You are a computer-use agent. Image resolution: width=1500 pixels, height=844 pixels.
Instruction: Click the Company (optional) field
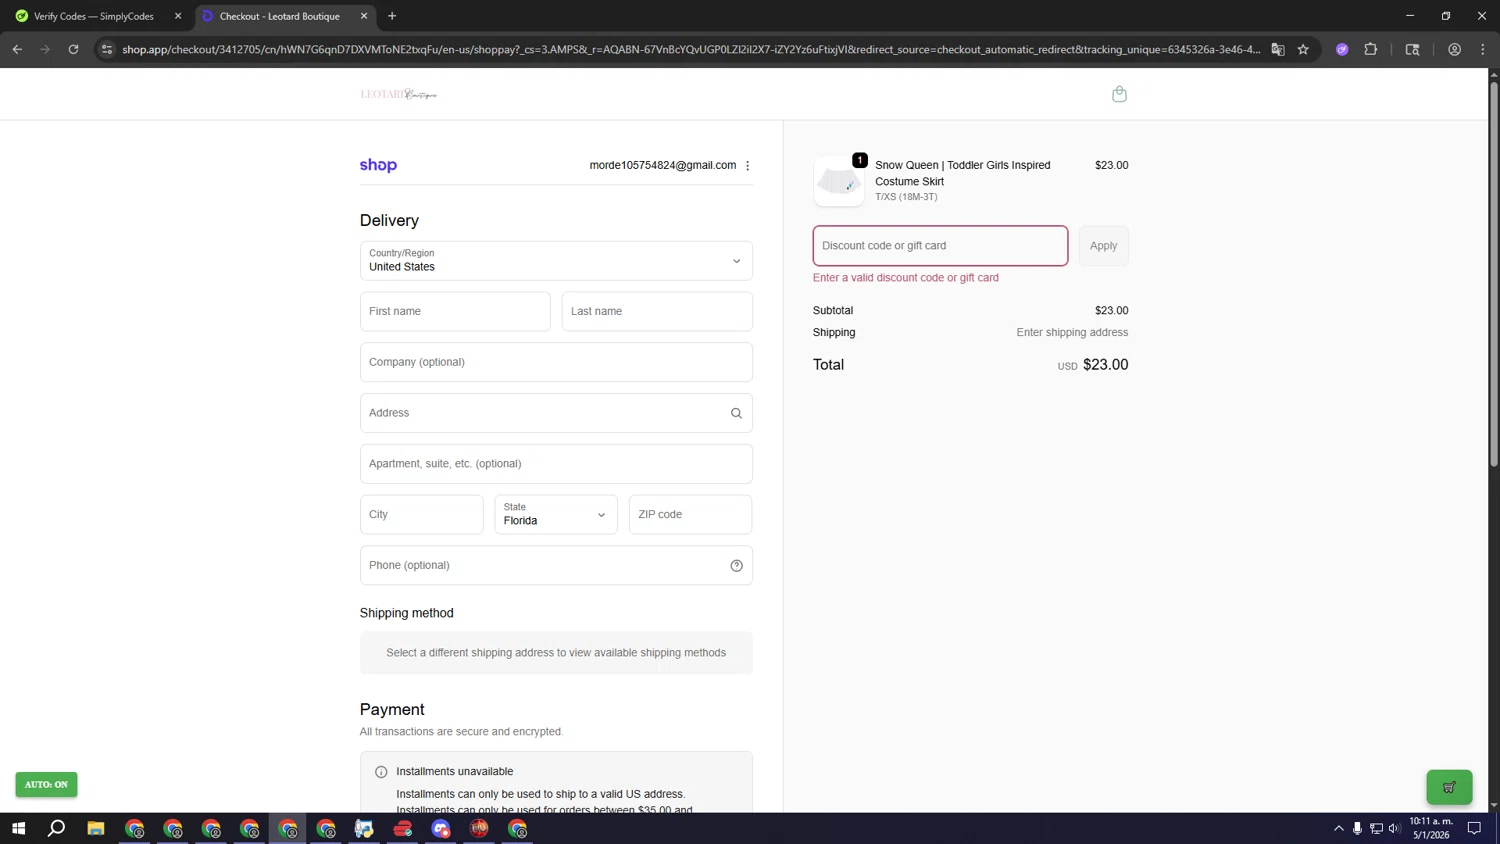pyautogui.click(x=556, y=362)
